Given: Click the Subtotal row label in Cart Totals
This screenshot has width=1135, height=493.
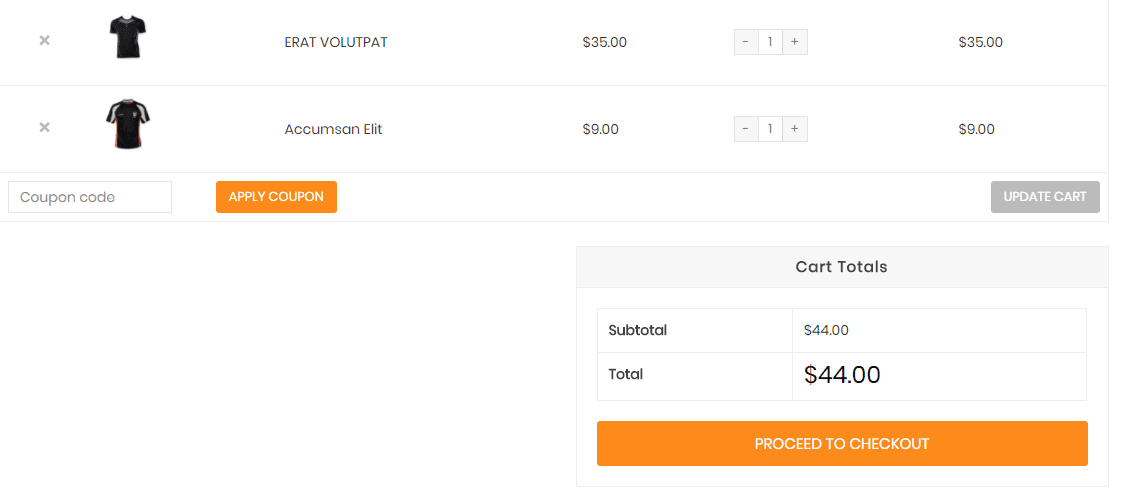Looking at the screenshot, I should click(638, 331).
